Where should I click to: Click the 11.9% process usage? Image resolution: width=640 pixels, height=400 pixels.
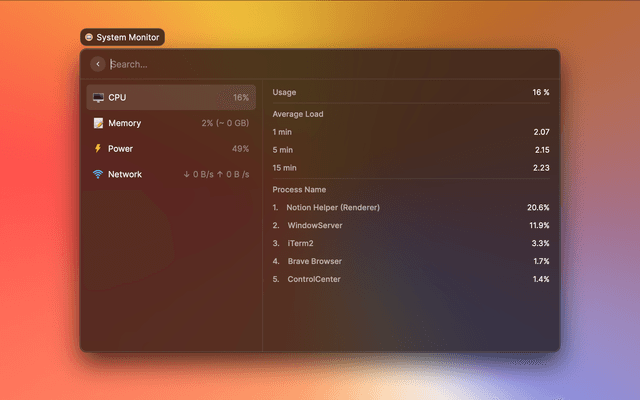coord(539,225)
